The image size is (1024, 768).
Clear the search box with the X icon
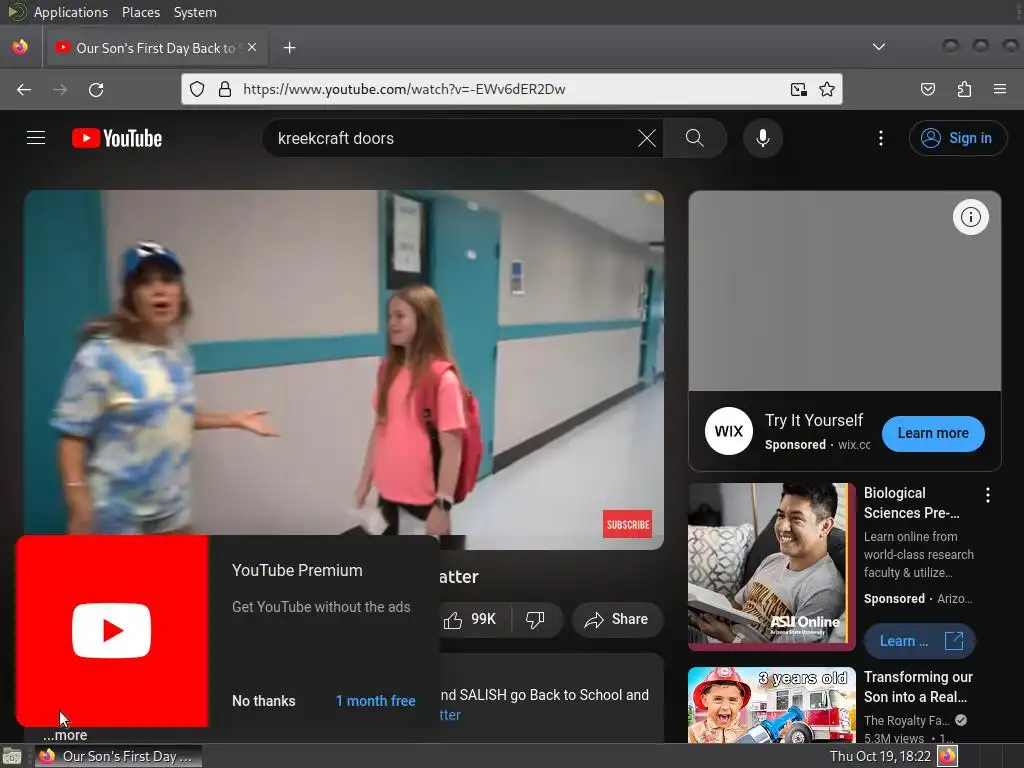pos(647,138)
